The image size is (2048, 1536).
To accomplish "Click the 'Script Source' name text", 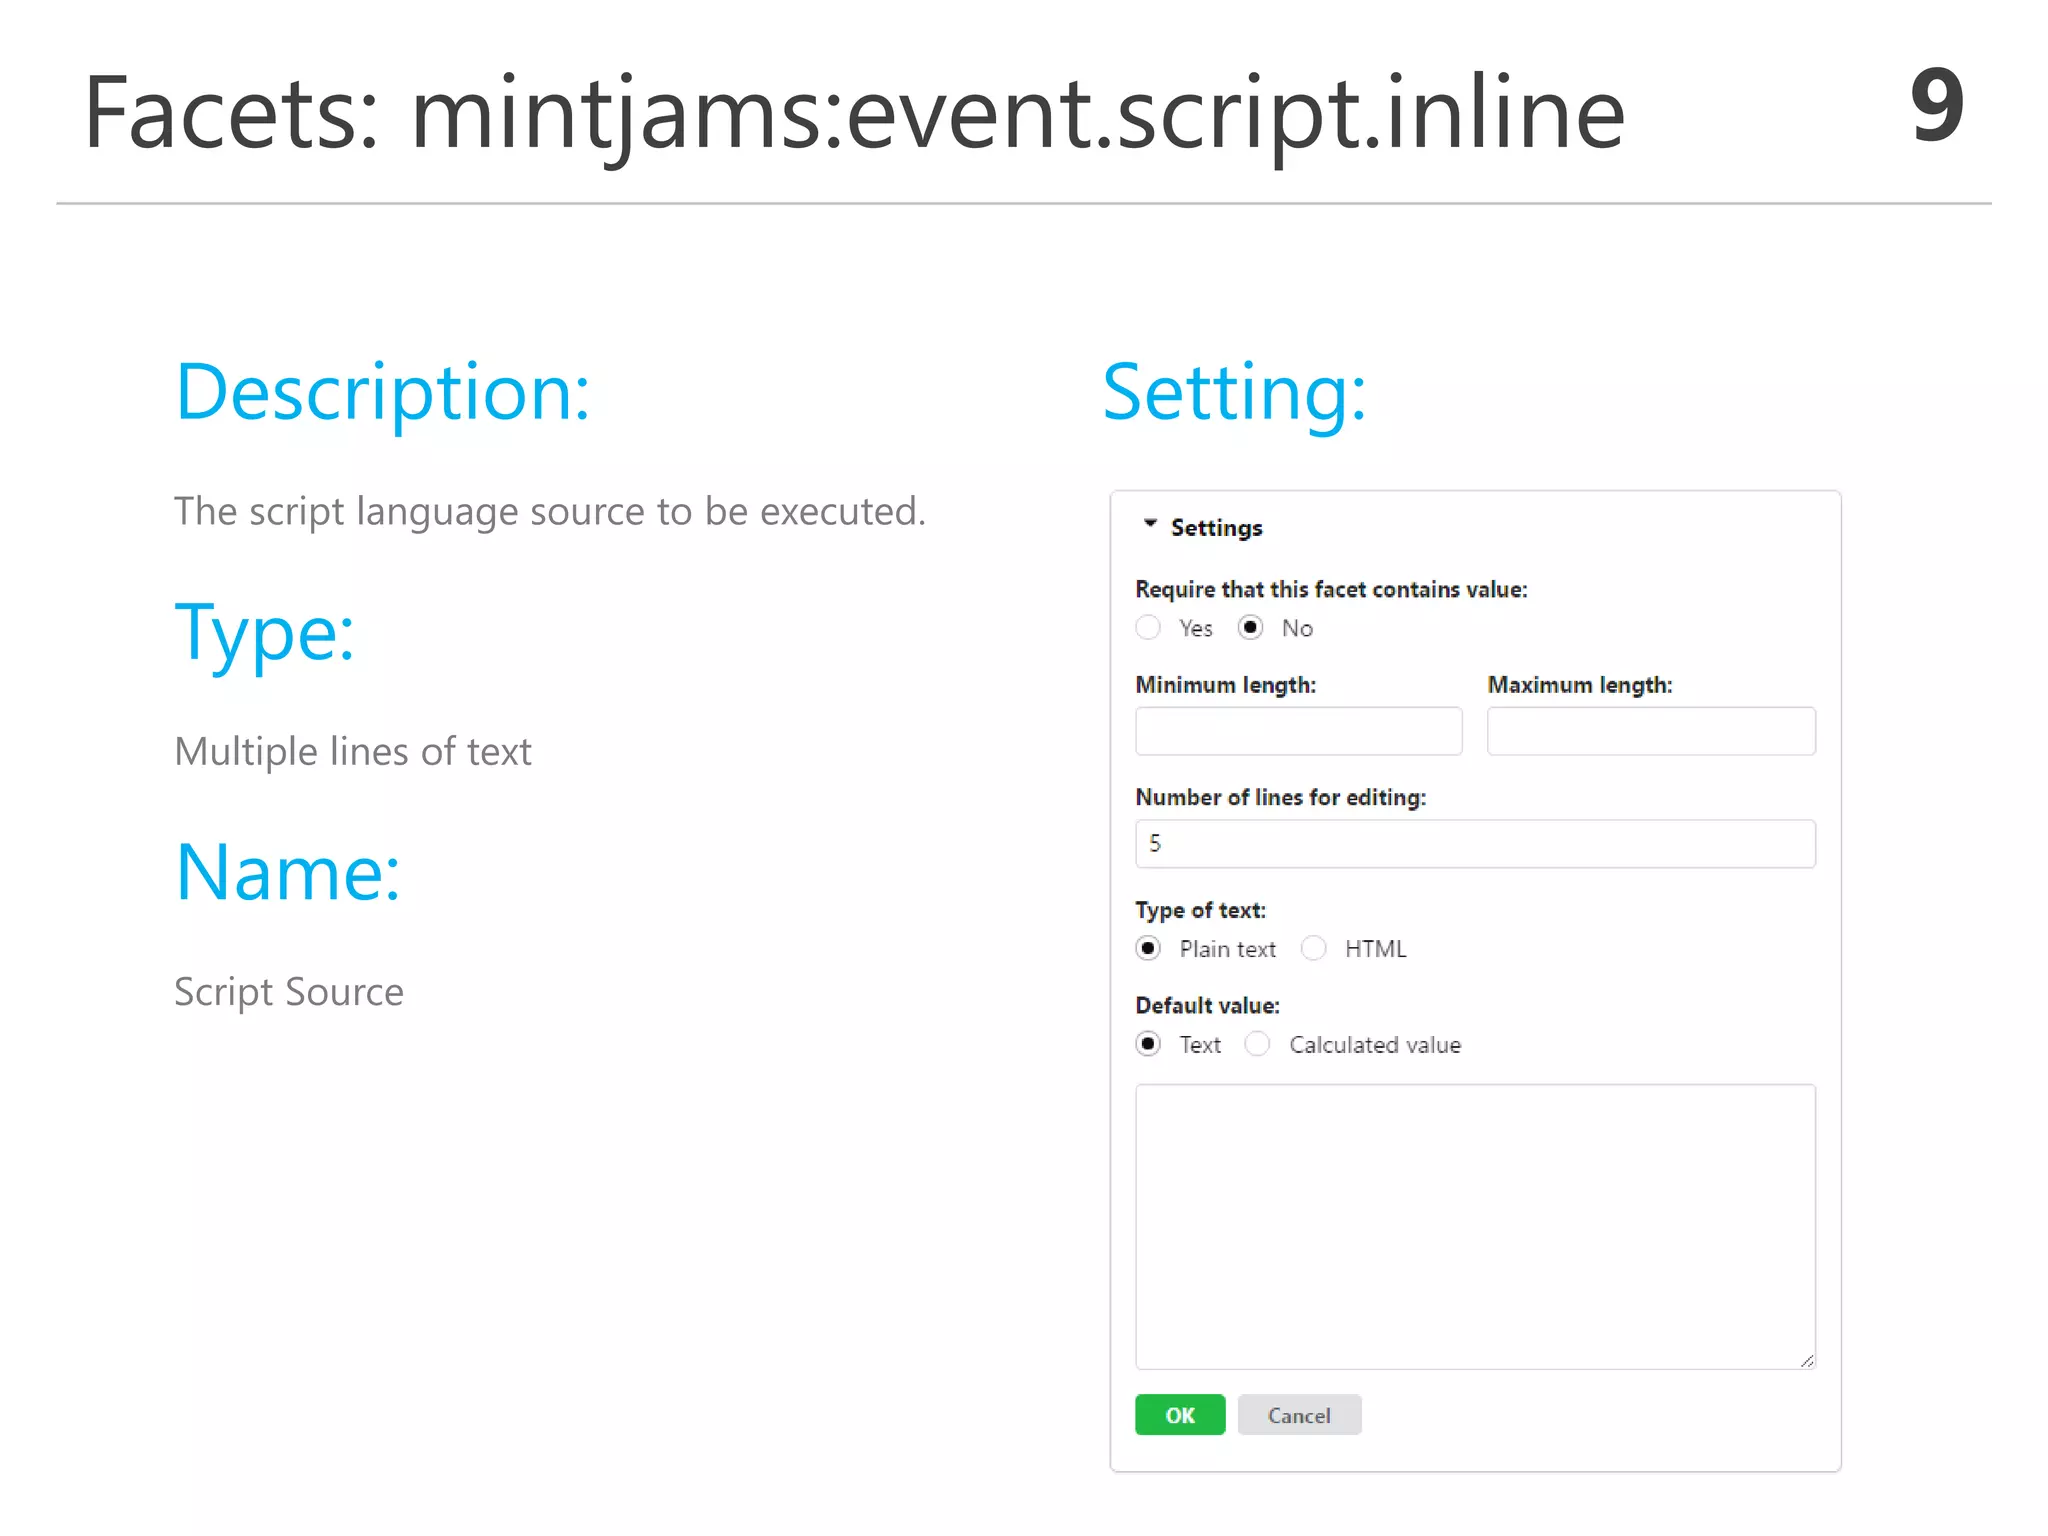I will [289, 992].
